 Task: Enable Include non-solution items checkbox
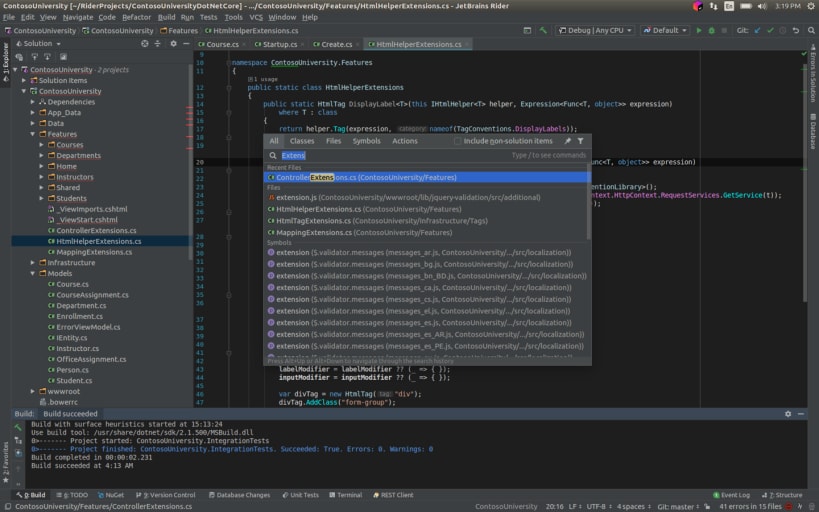pos(458,141)
